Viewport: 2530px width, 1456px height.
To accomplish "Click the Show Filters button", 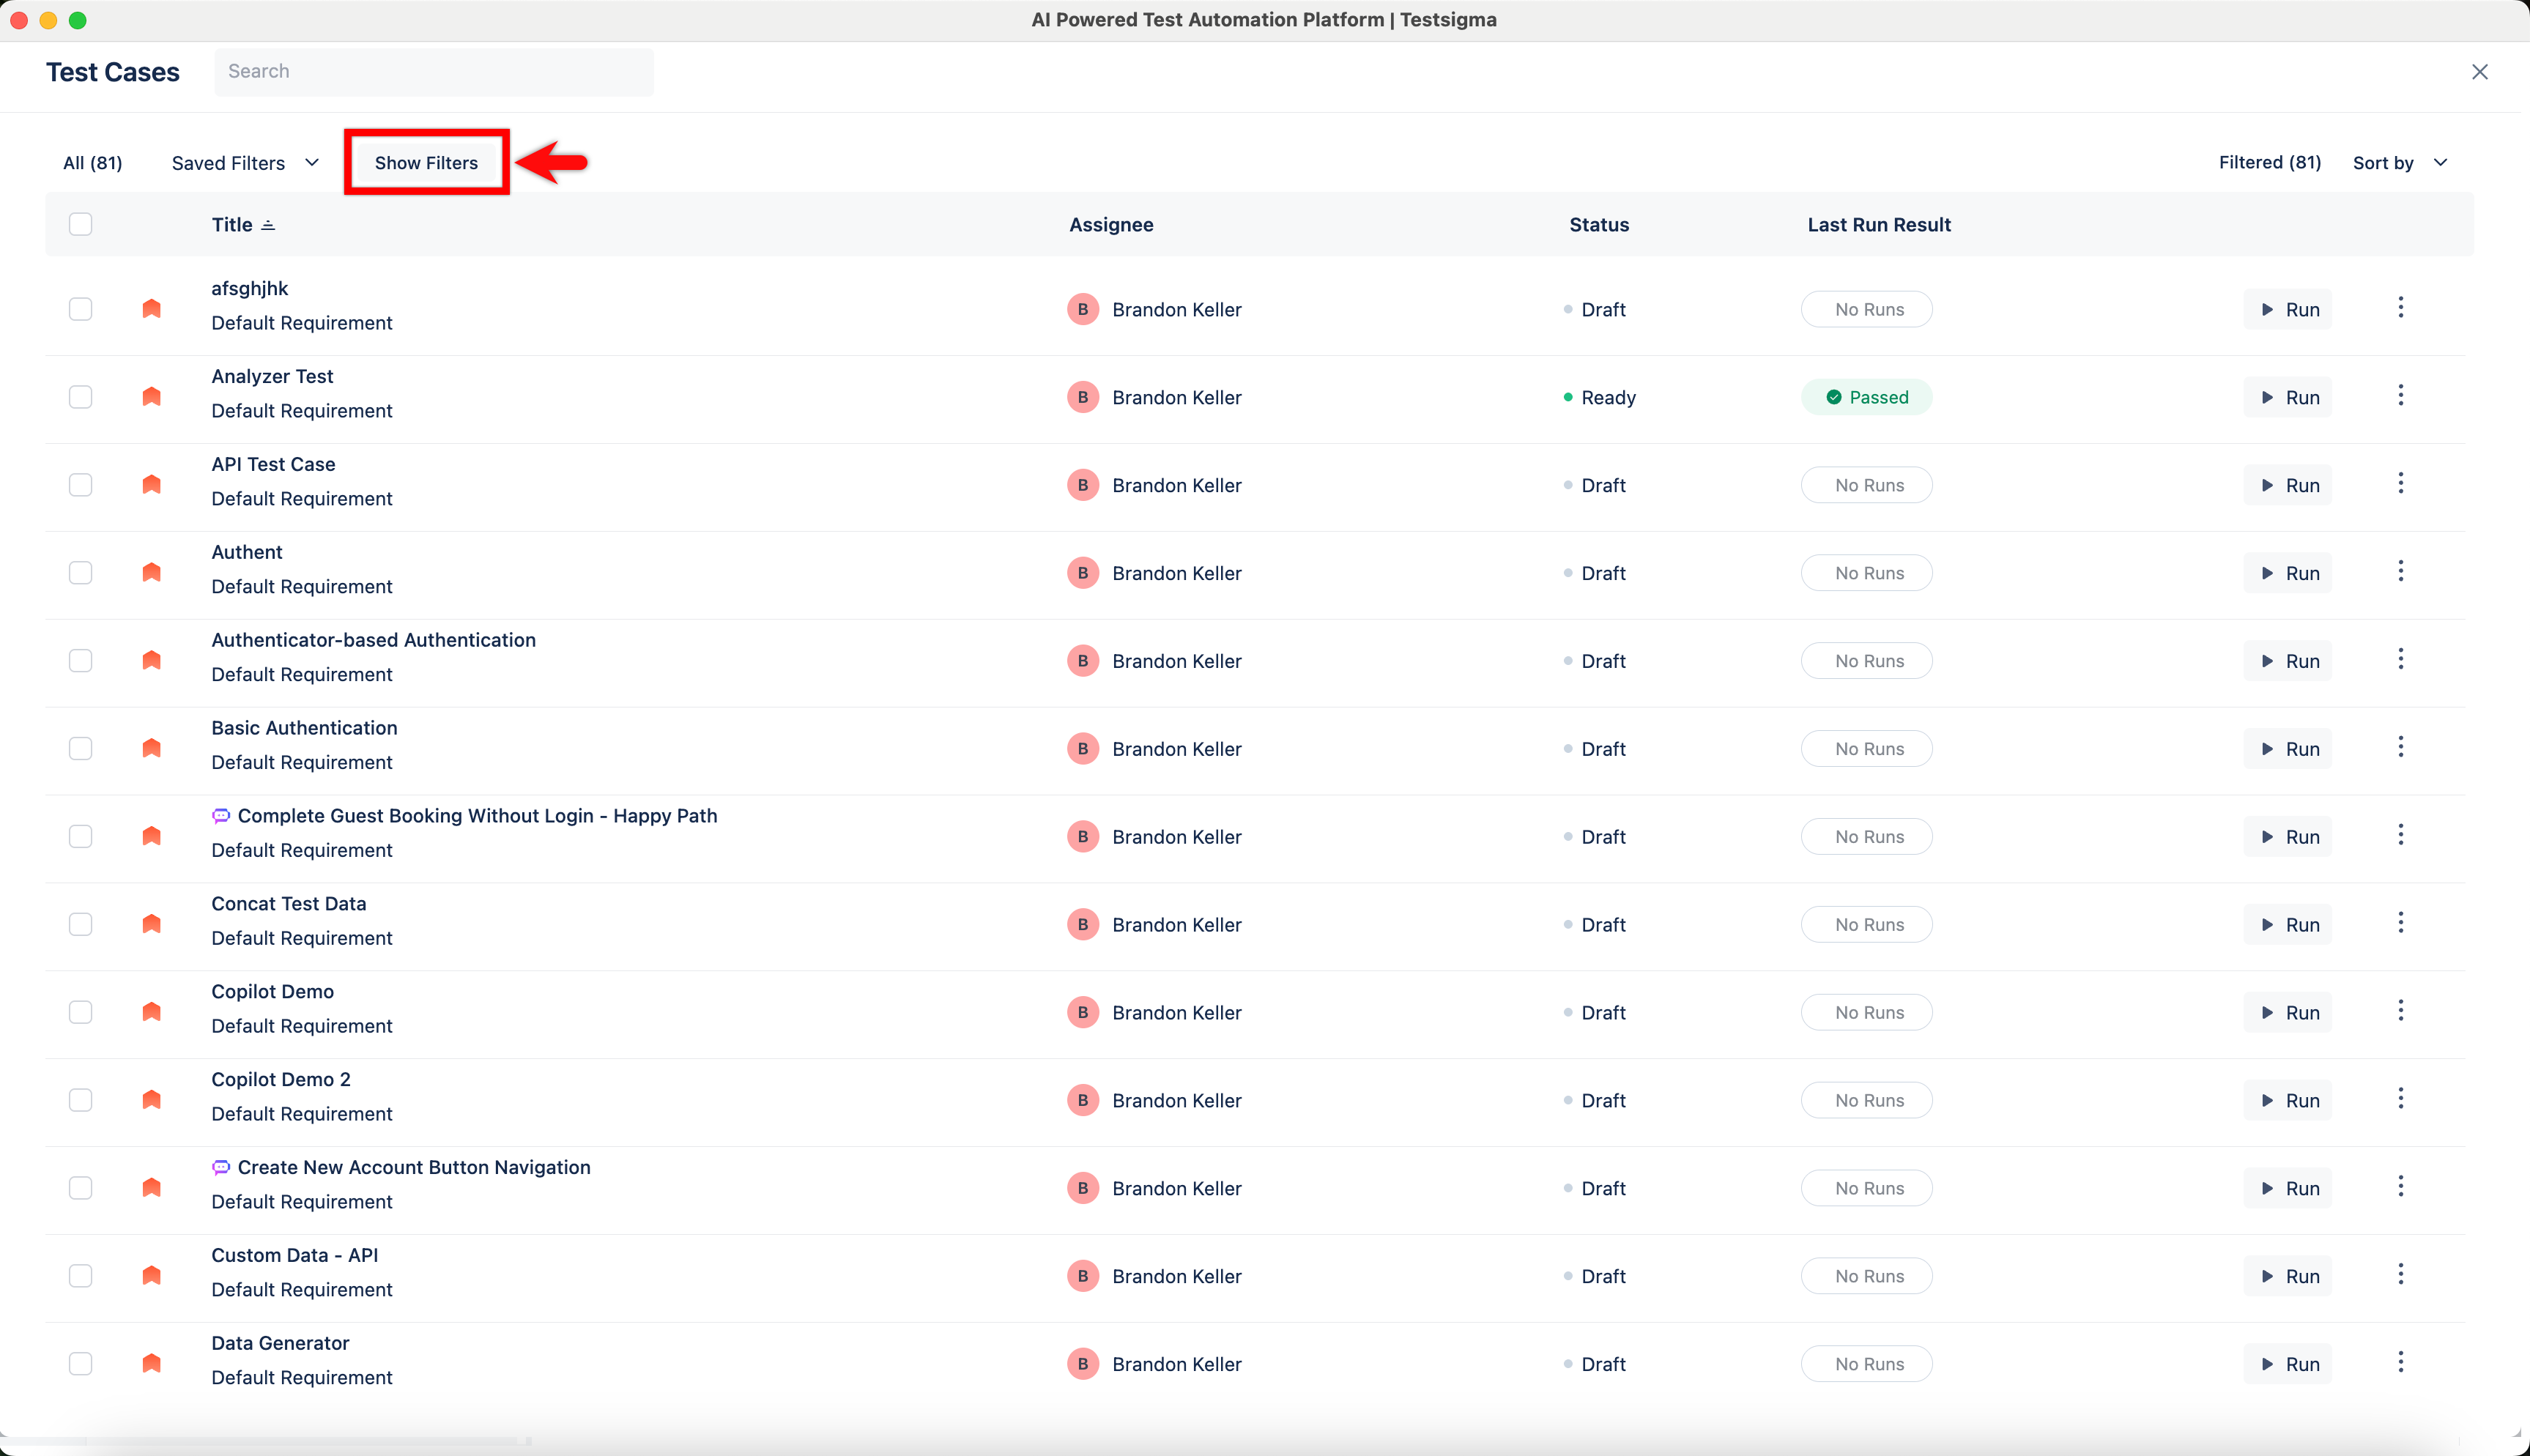I will pyautogui.click(x=426, y=162).
